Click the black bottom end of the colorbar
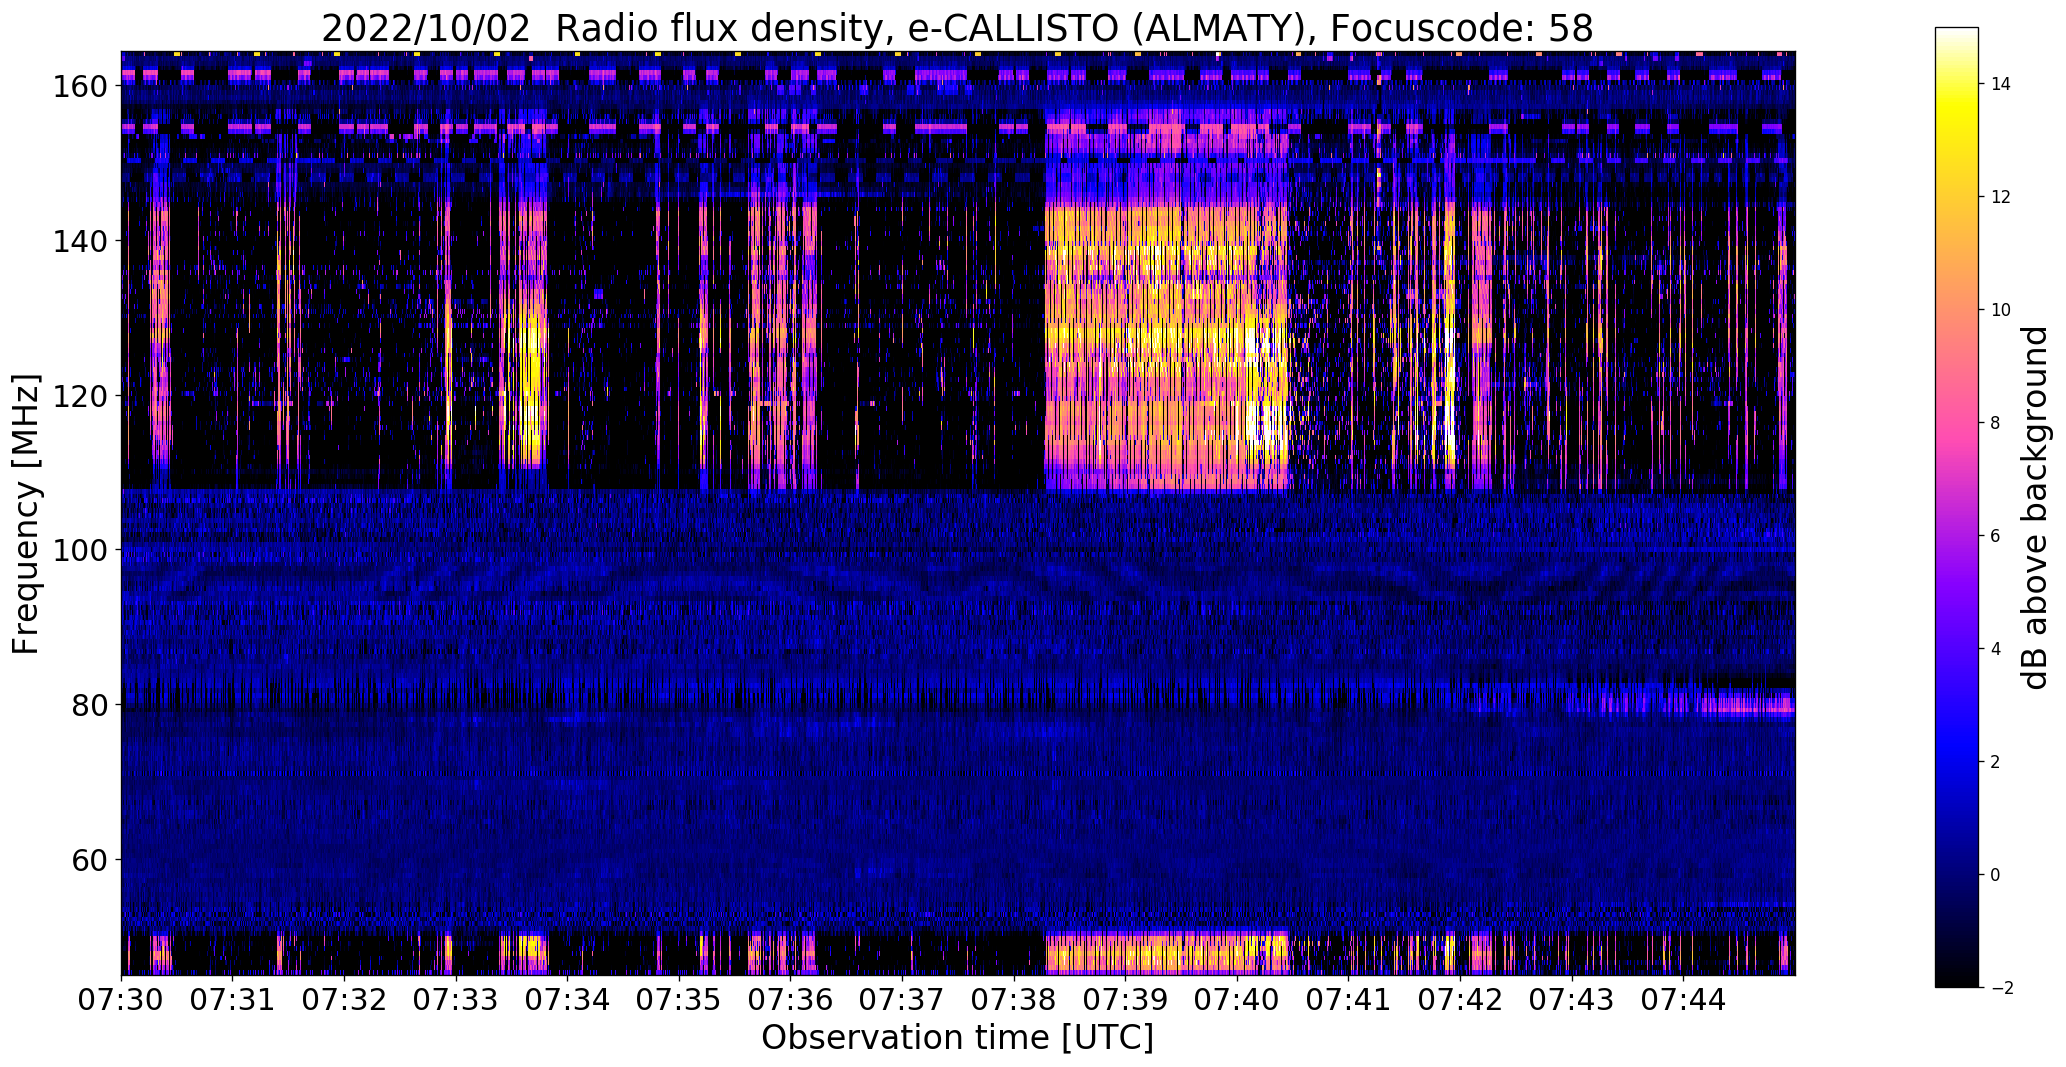The image size is (2066, 1067). click(x=1957, y=979)
